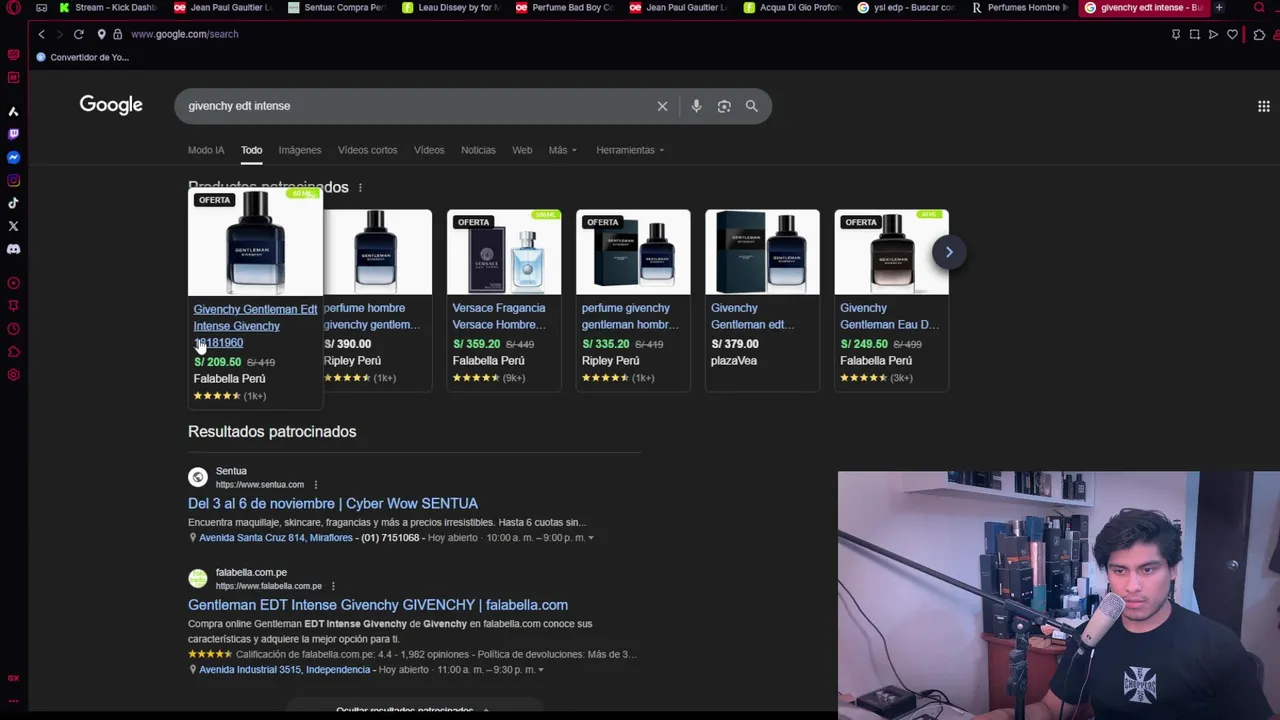Select the Noticias search tab
The image size is (1280, 720).
[x=478, y=150]
